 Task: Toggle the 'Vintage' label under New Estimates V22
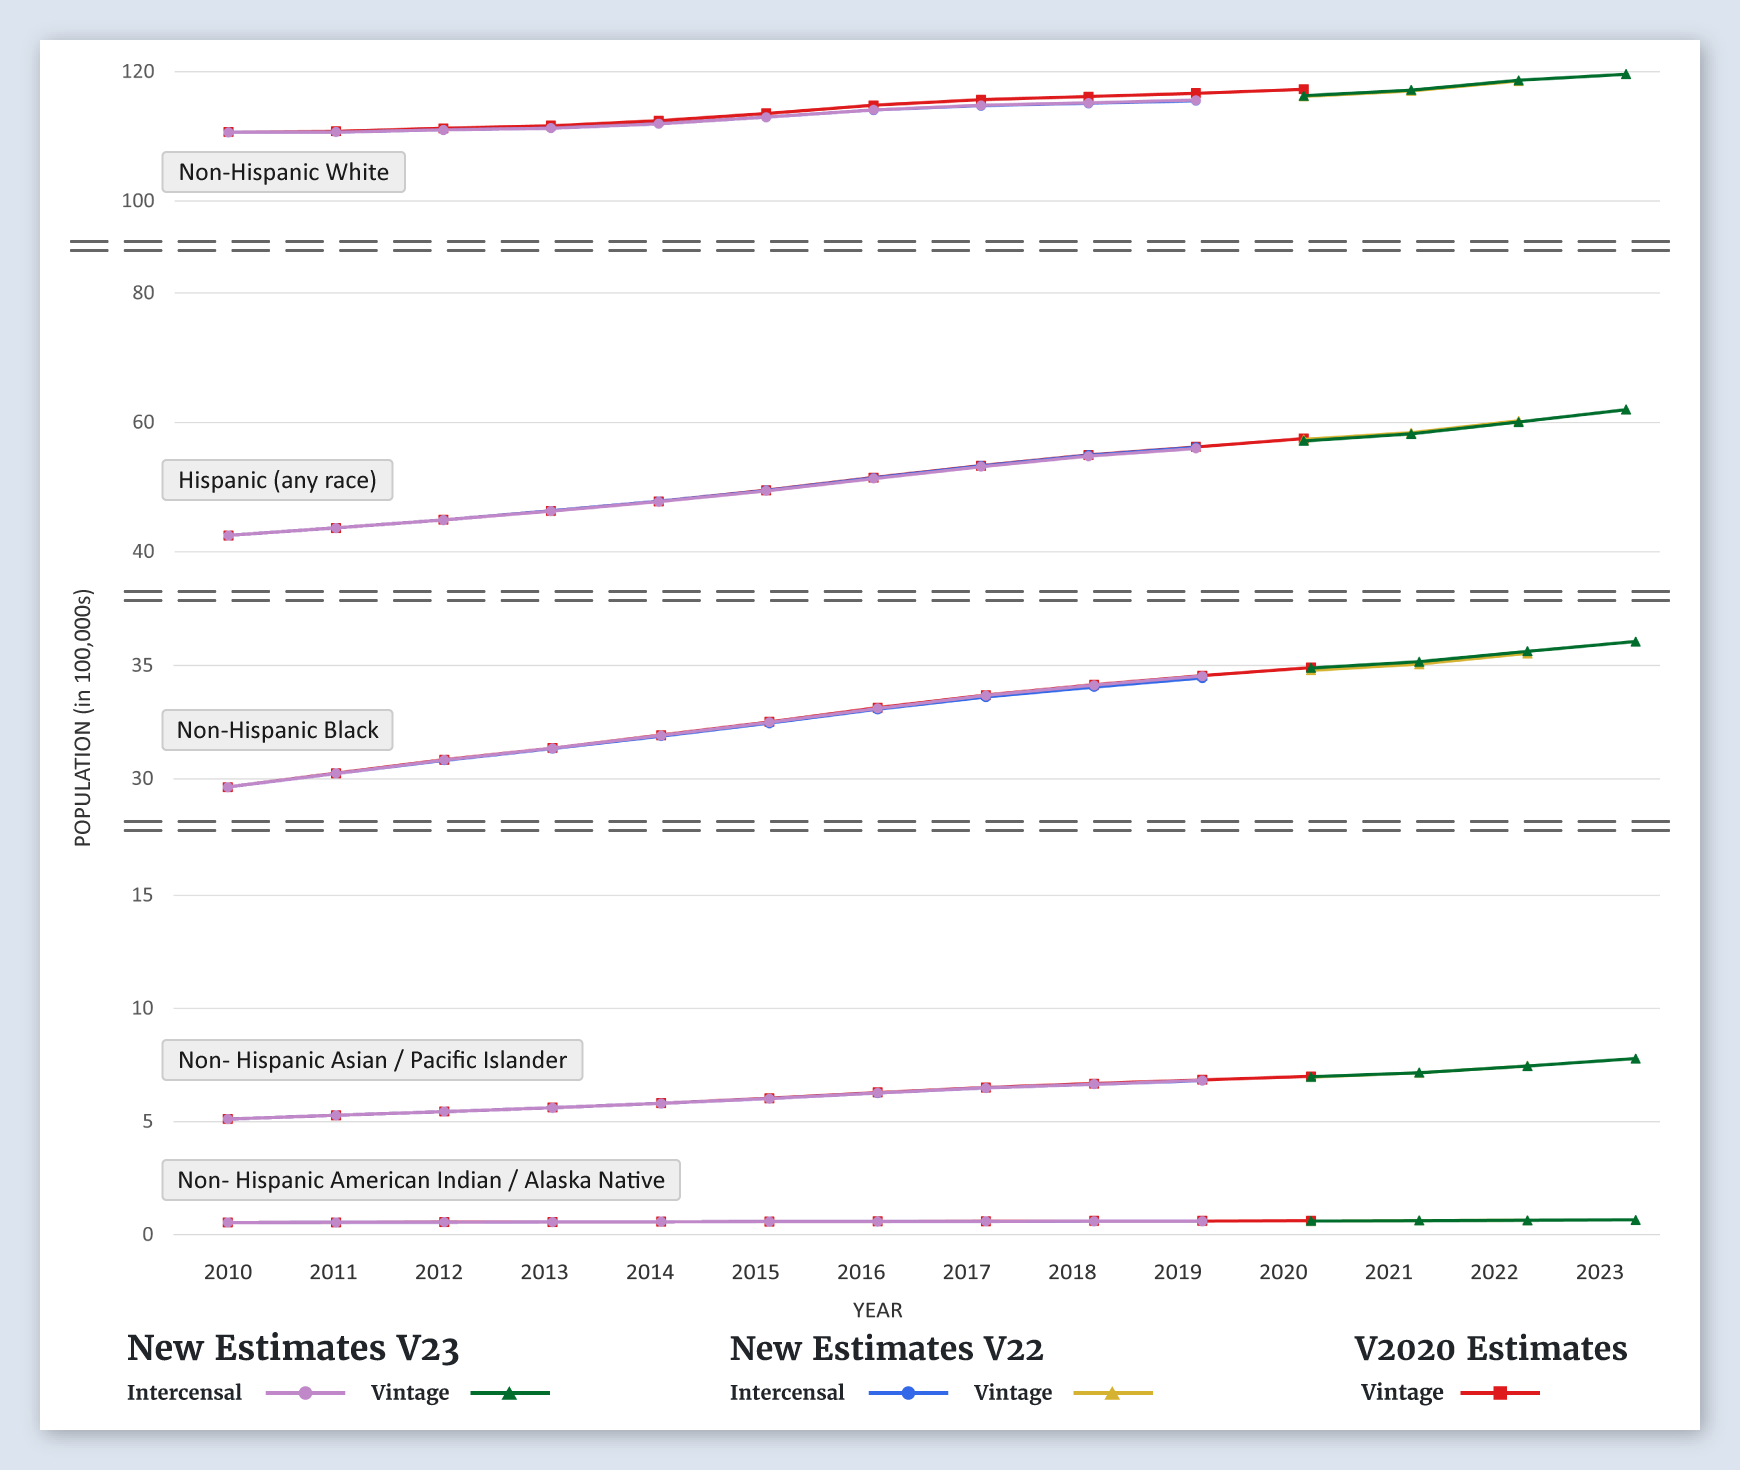pyautogui.click(x=1012, y=1393)
